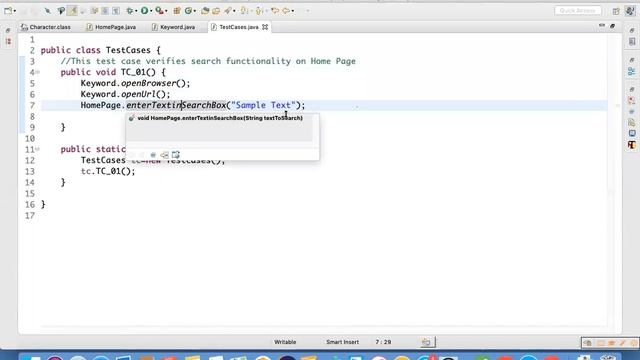Select the TestCases.java tab
Screen dimensions: 640x360
click(239, 27)
